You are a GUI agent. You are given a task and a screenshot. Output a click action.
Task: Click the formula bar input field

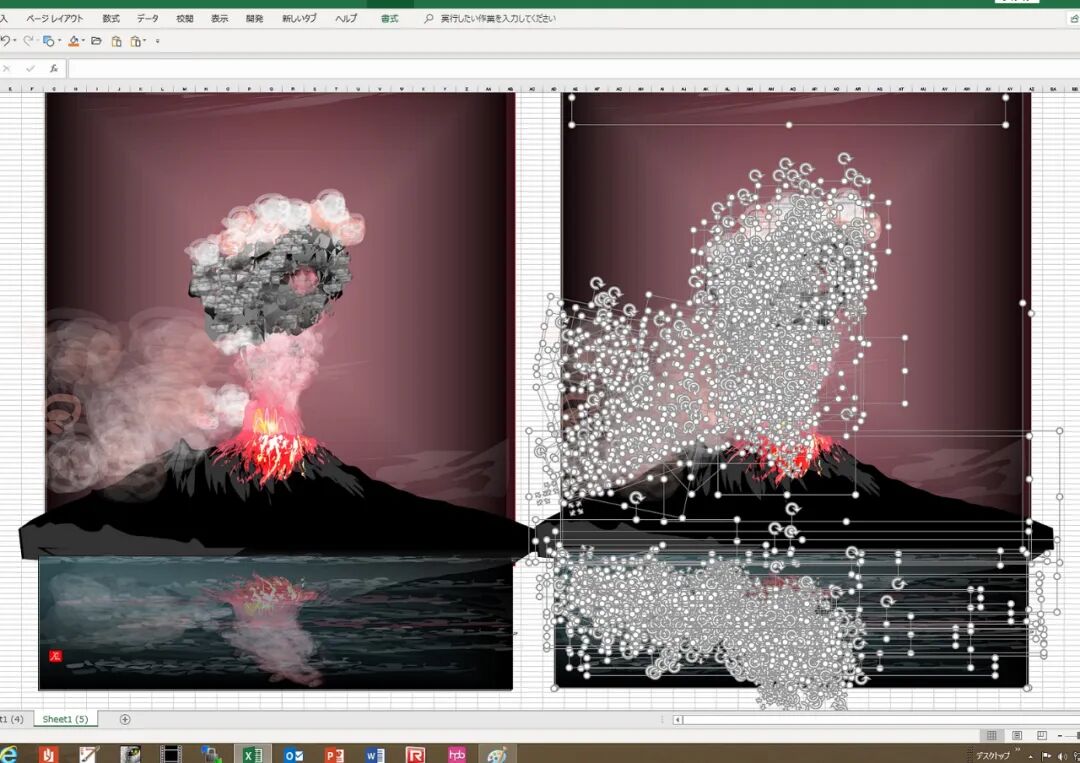573,68
